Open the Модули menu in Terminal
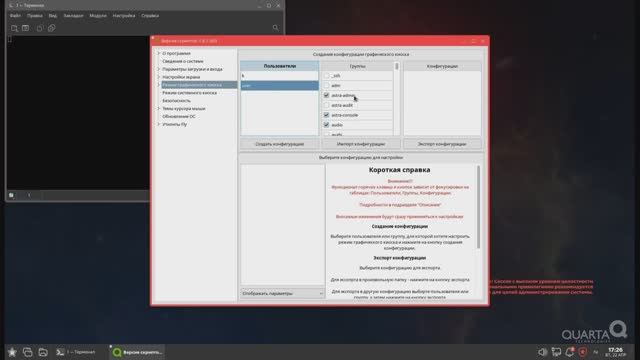The width and height of the screenshot is (640, 360). click(98, 16)
